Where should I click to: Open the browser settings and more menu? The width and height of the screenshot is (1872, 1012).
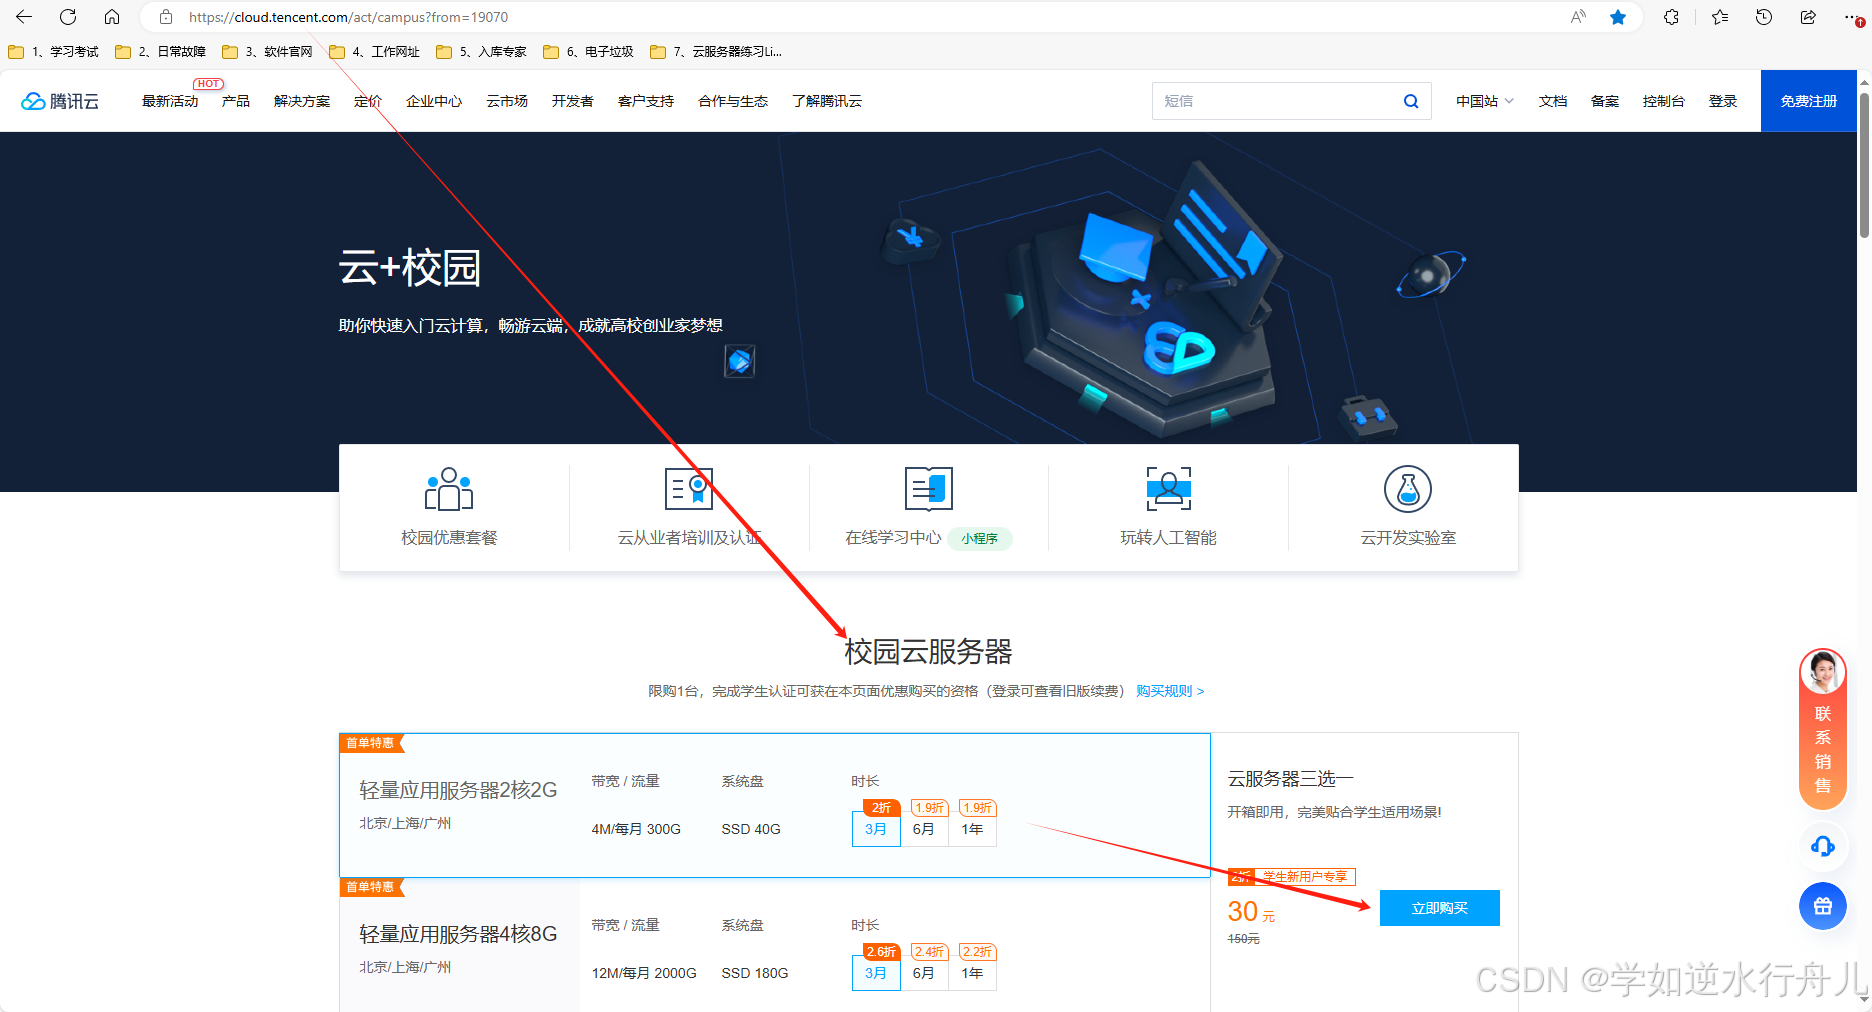(1853, 17)
